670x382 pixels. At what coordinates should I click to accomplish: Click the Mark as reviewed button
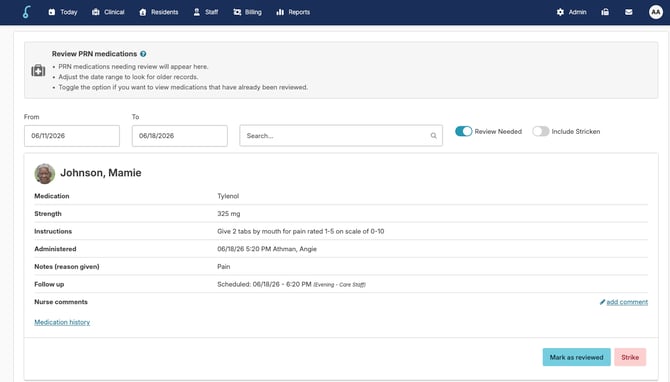(x=576, y=357)
